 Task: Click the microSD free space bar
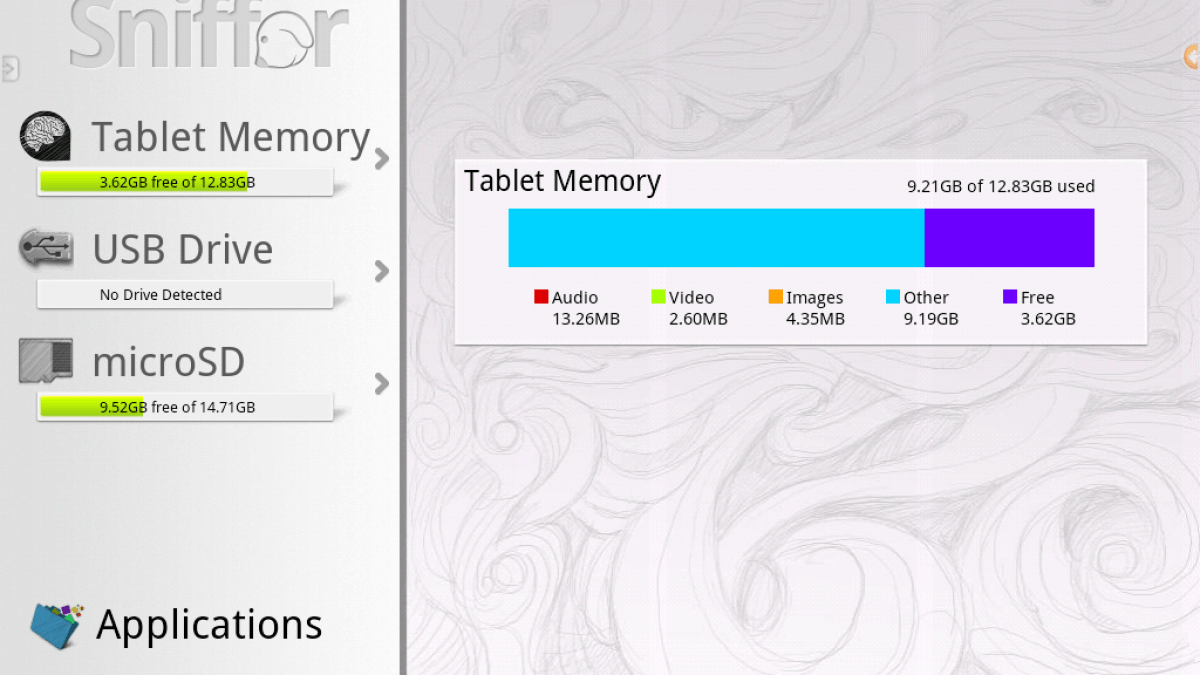click(185, 407)
